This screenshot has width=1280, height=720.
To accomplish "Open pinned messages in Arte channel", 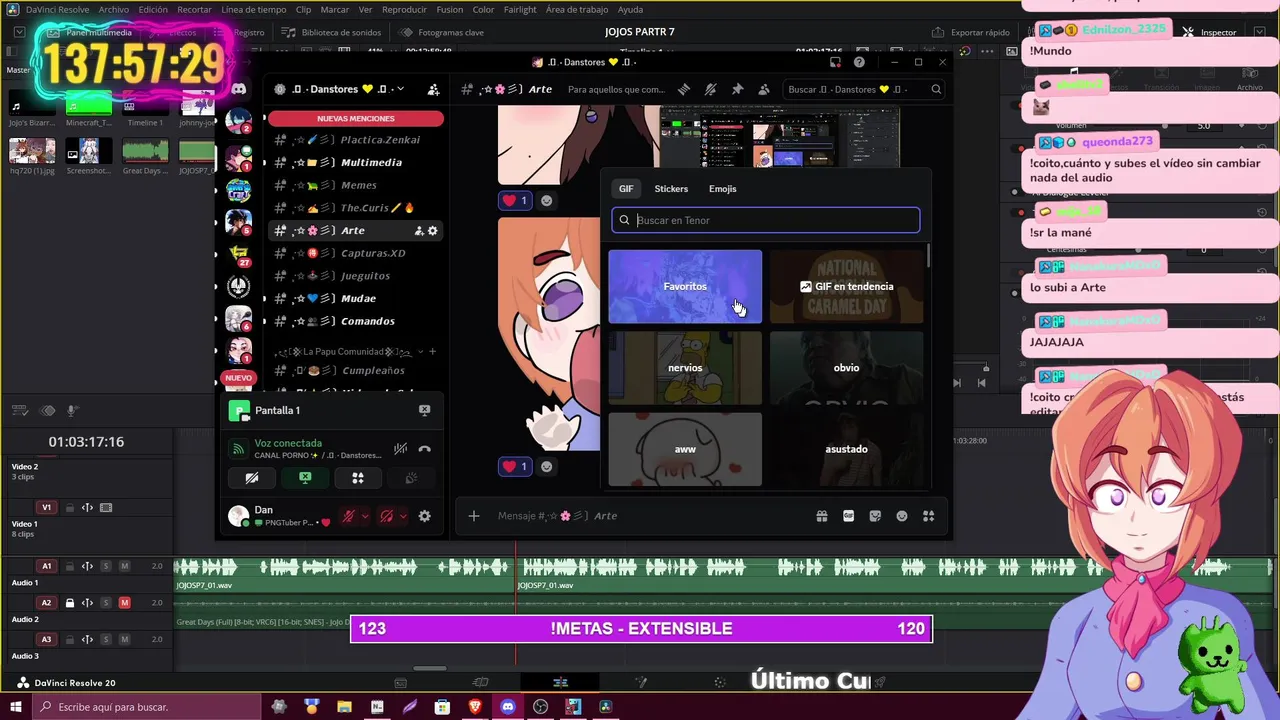I will click(738, 89).
